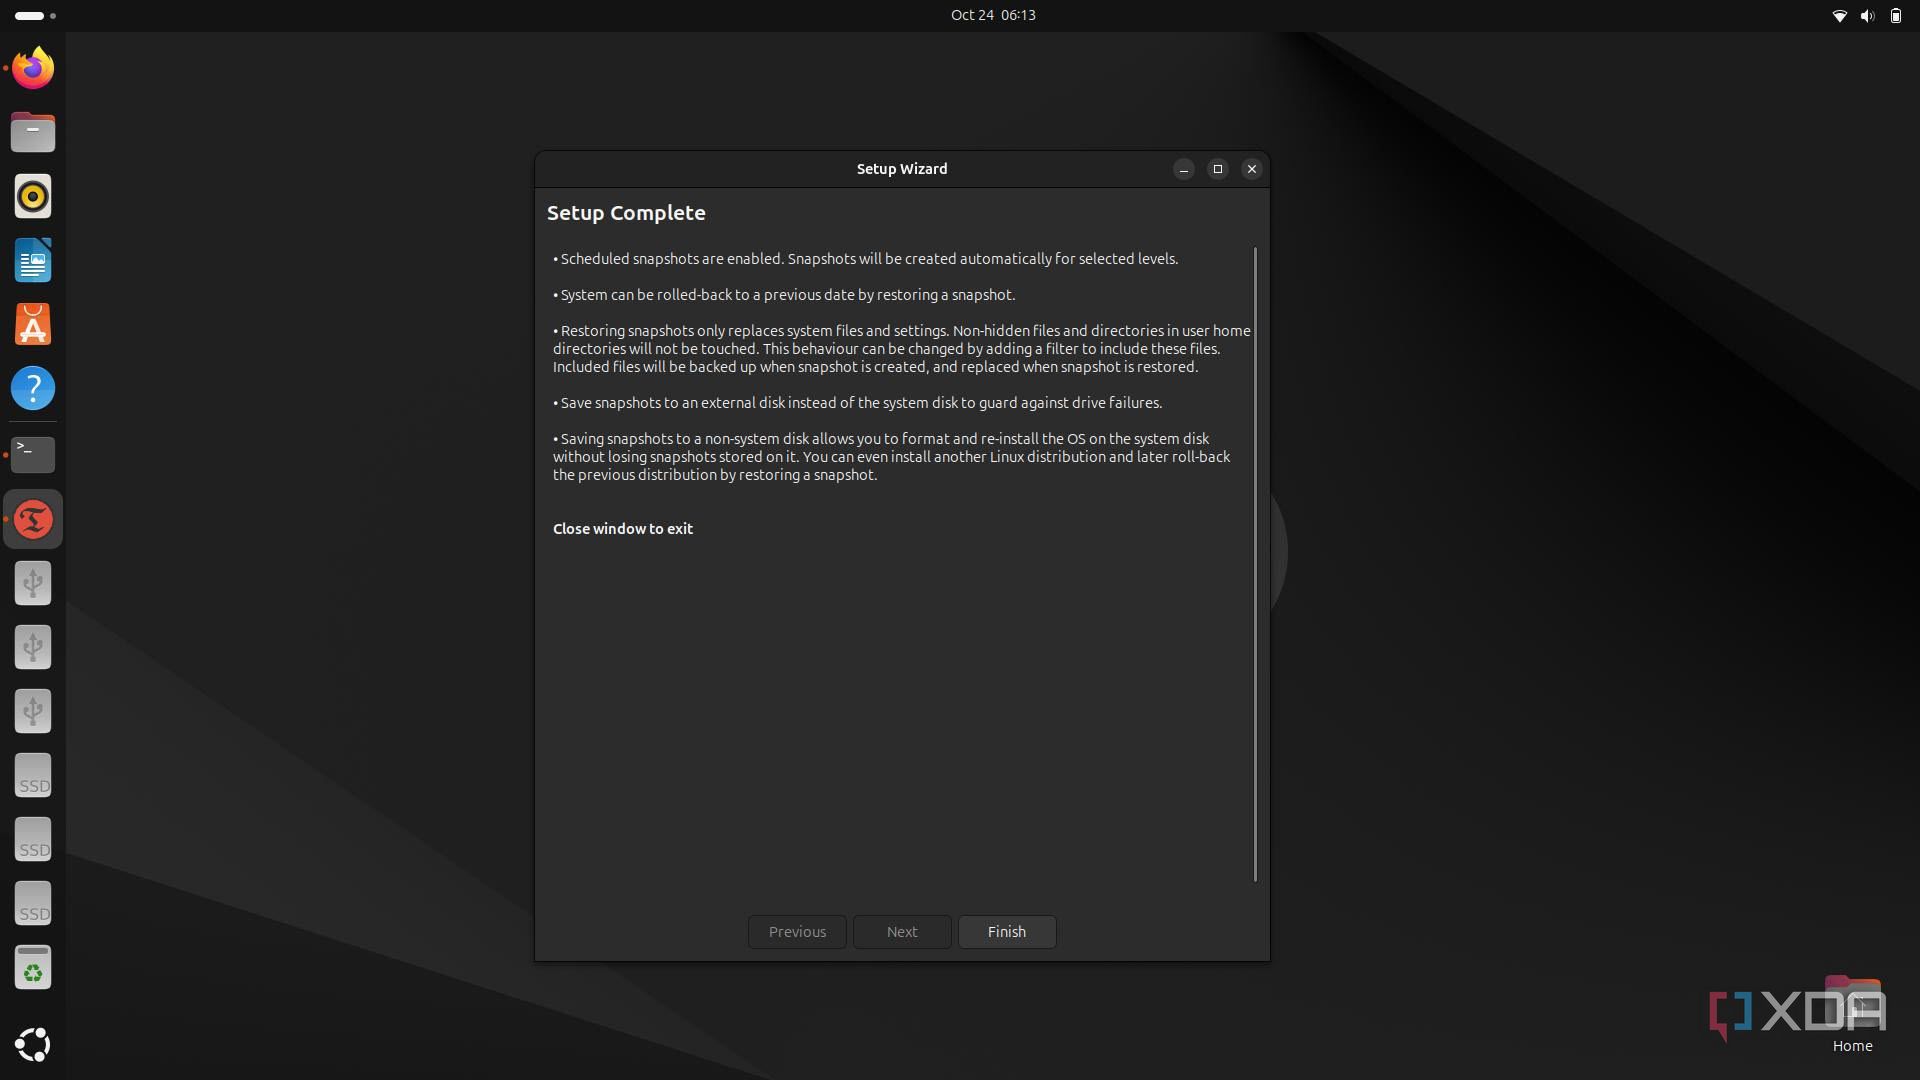Image resolution: width=1920 pixels, height=1080 pixels.
Task: Open network status in top bar
Action: (1839, 15)
